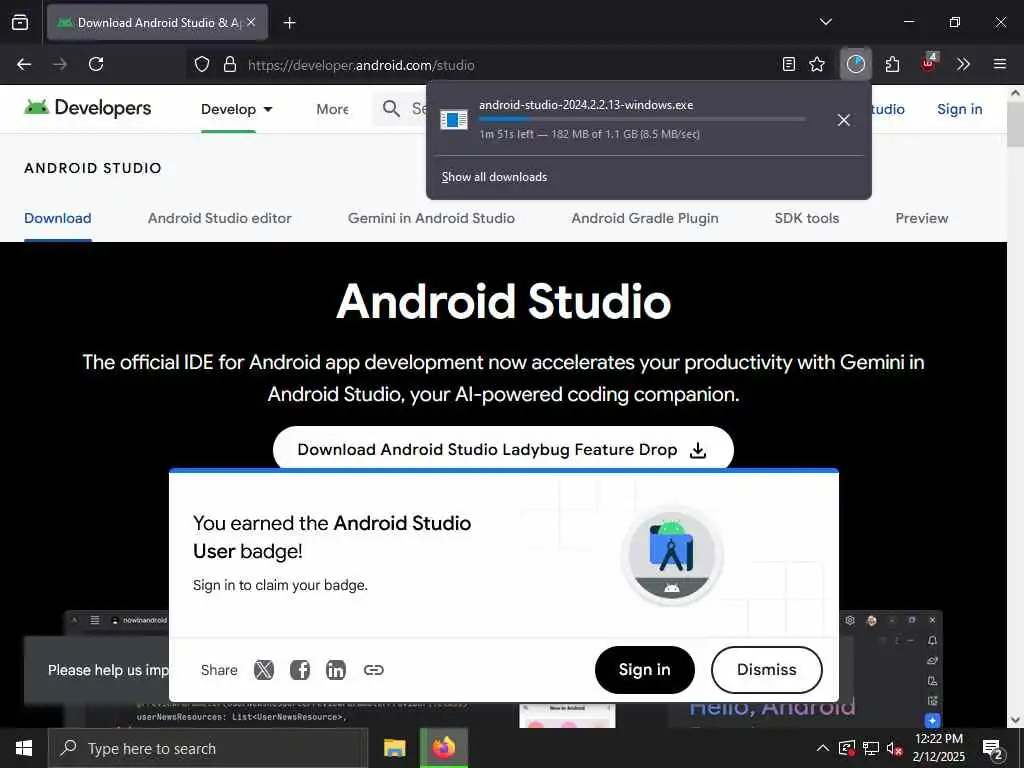This screenshot has height=768, width=1024.
Task: Click the muted volume tray icon
Action: coord(895,749)
